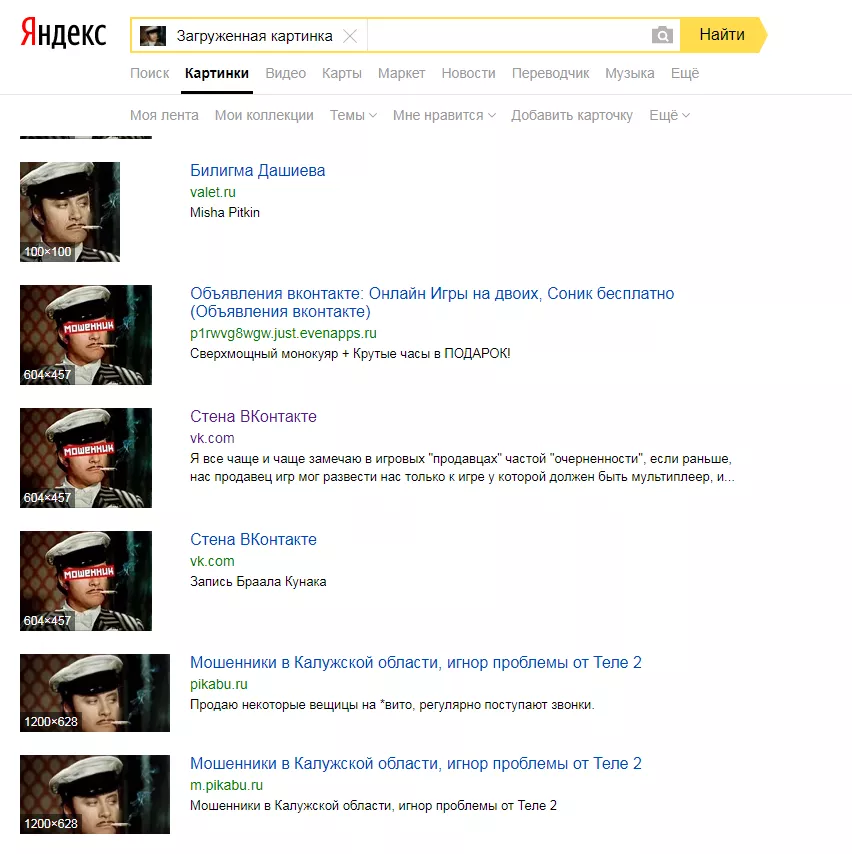Open the Стена ВКонтакте result about игровых продавцах
This screenshot has height=854, width=852.
[253, 417]
